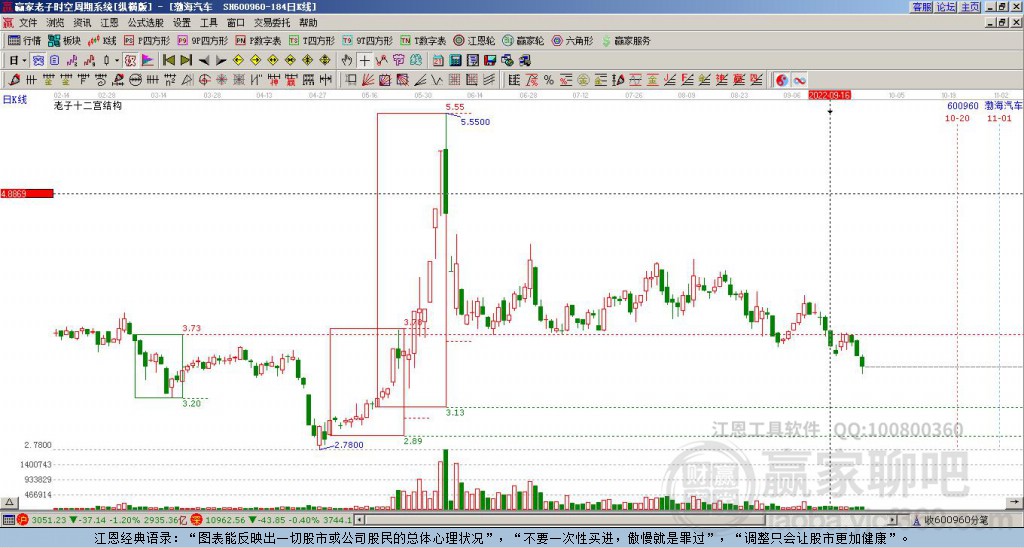Click the 10962.56 index value in status bar
This screenshot has width=1024, height=548.
coord(223,520)
